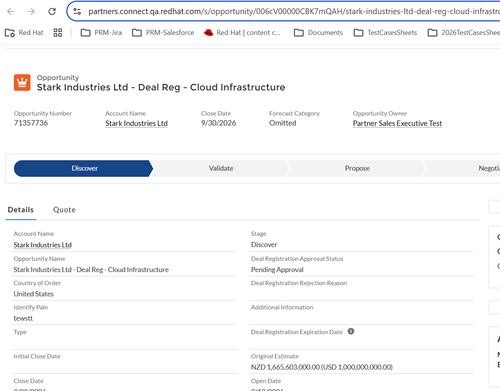Select the Propose stage in path

(x=357, y=168)
